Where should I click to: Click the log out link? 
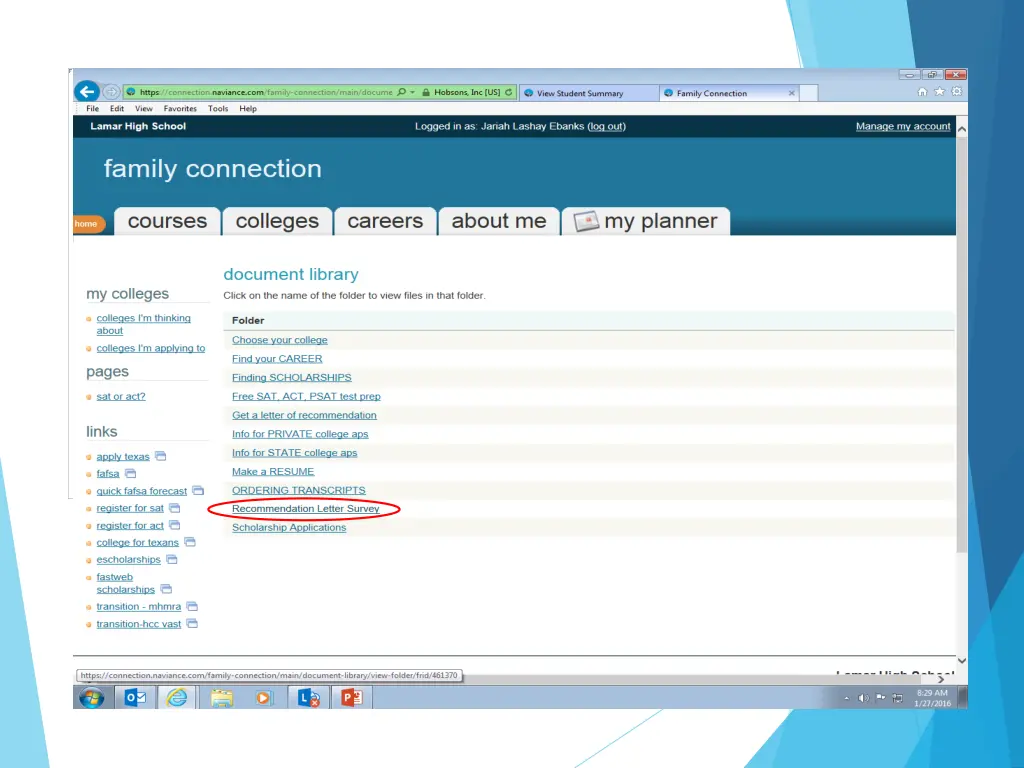606,126
